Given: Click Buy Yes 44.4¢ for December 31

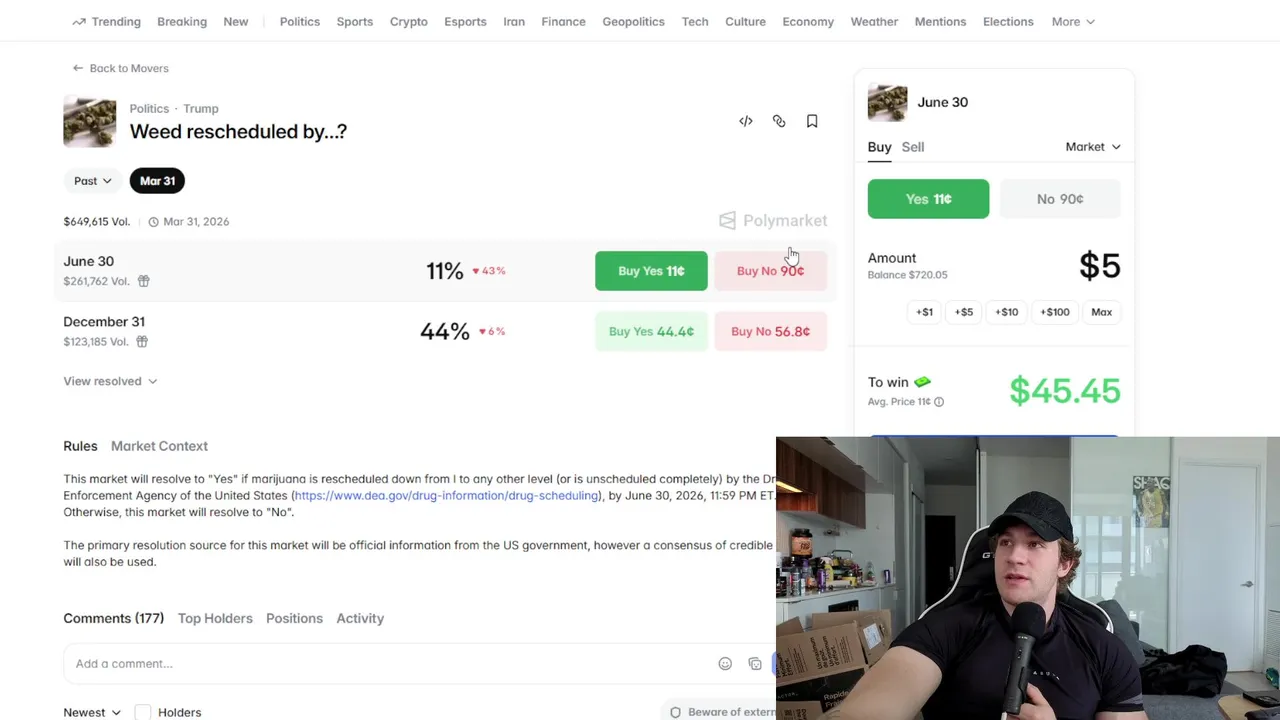Looking at the screenshot, I should point(651,331).
